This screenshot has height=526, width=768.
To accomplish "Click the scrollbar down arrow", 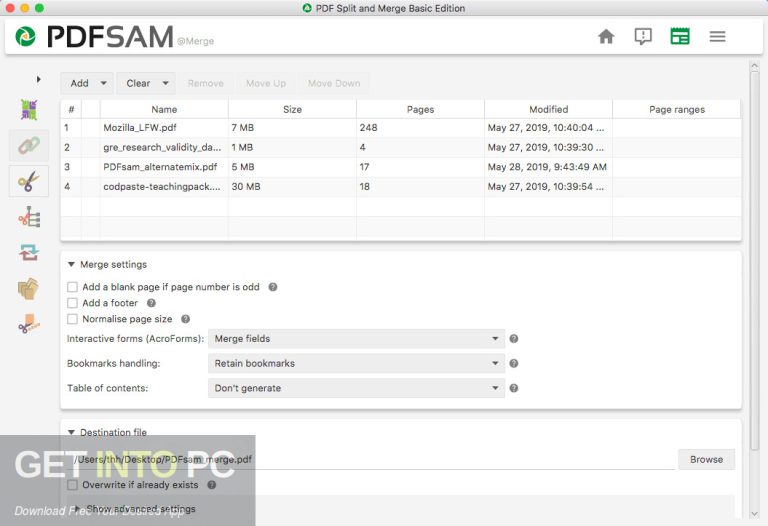I will tap(754, 514).
